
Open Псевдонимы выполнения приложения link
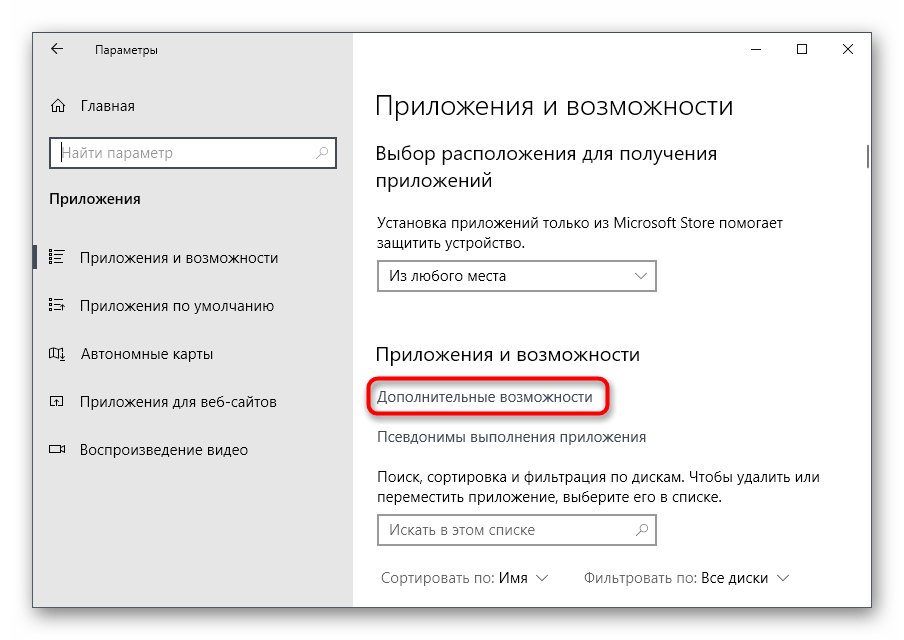point(511,437)
